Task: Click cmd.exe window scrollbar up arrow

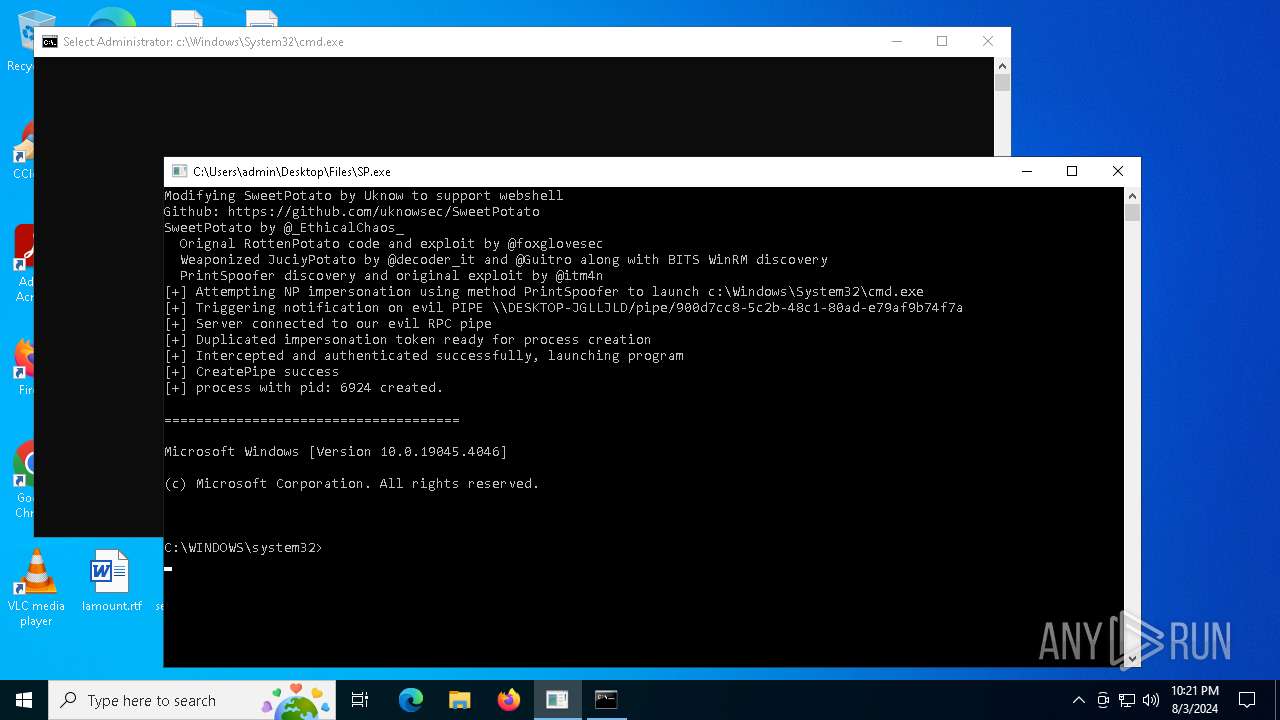Action: [1002, 65]
